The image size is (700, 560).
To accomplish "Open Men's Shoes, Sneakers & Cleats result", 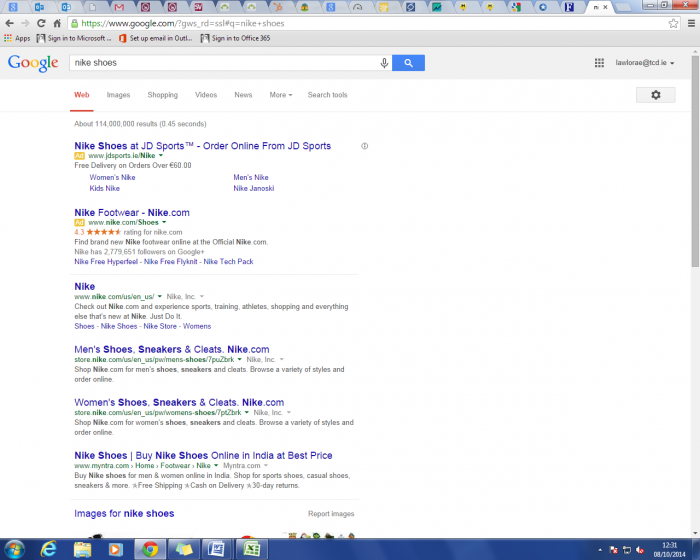I will pyautogui.click(x=172, y=349).
